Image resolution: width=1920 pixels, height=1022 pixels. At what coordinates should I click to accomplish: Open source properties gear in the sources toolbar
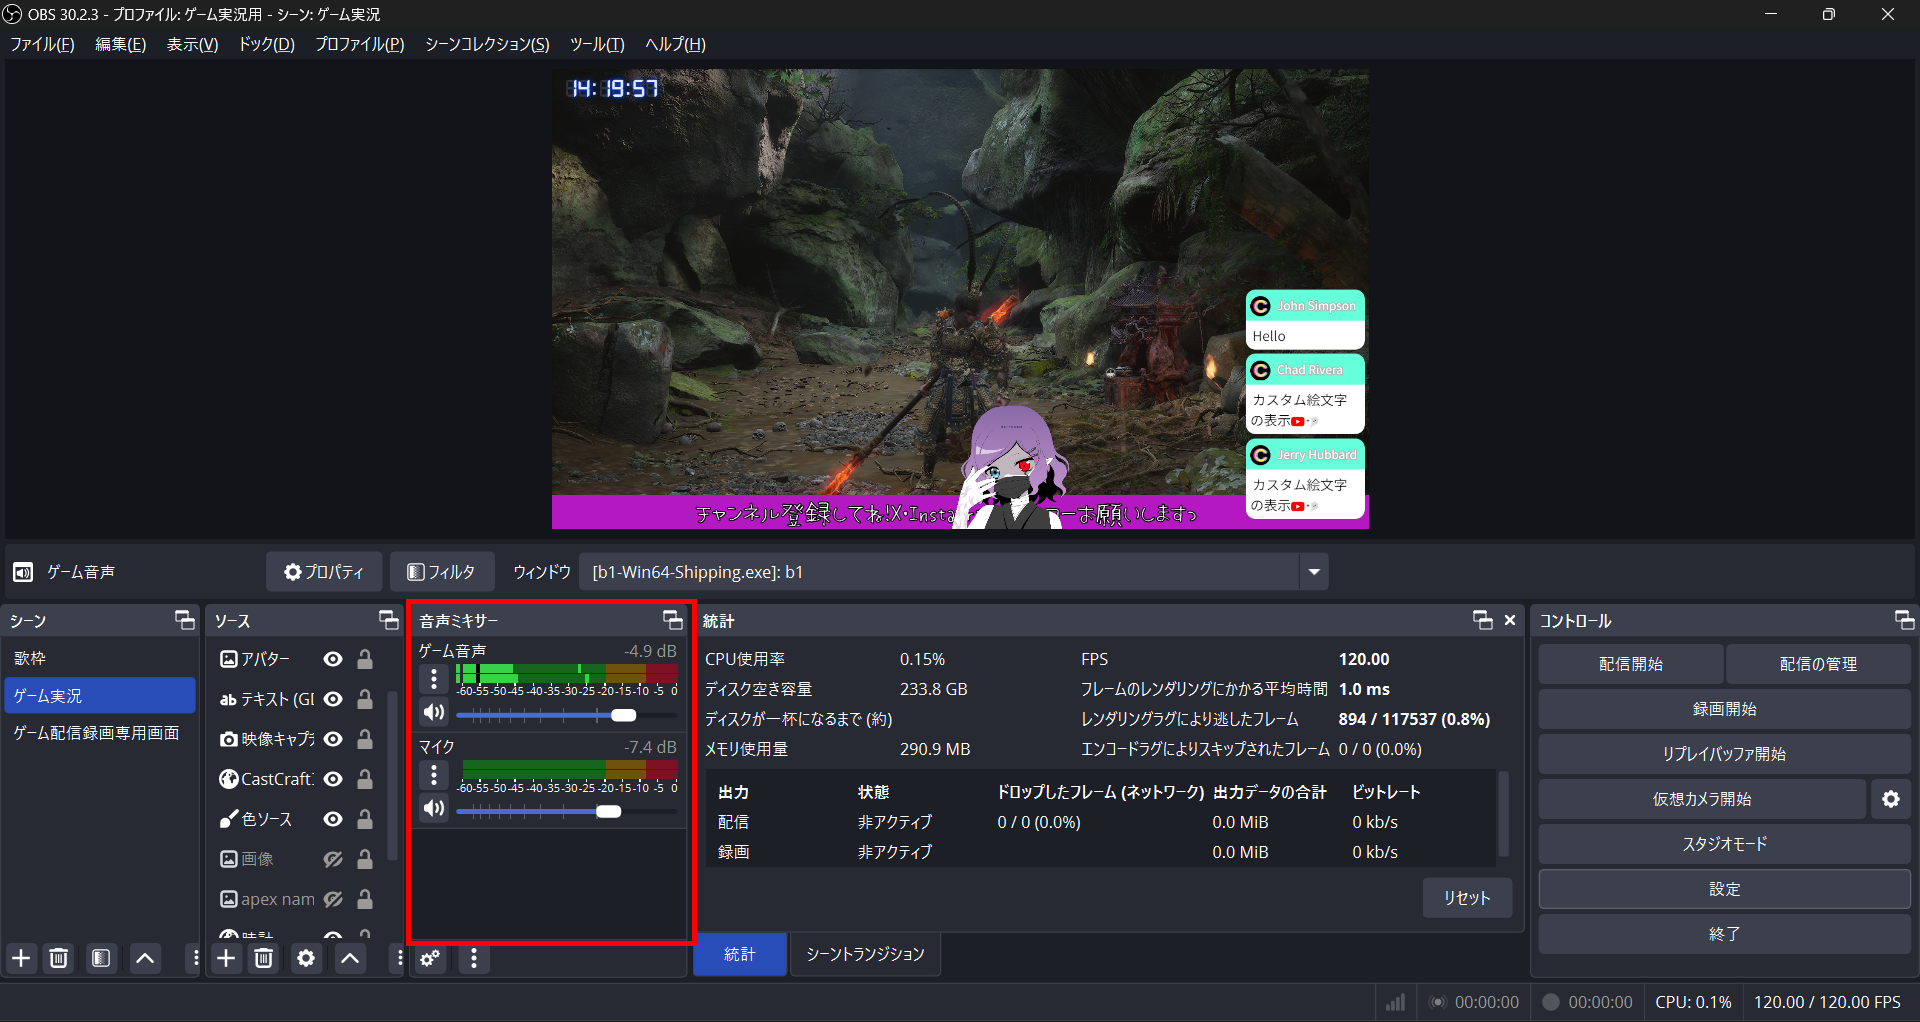306,958
